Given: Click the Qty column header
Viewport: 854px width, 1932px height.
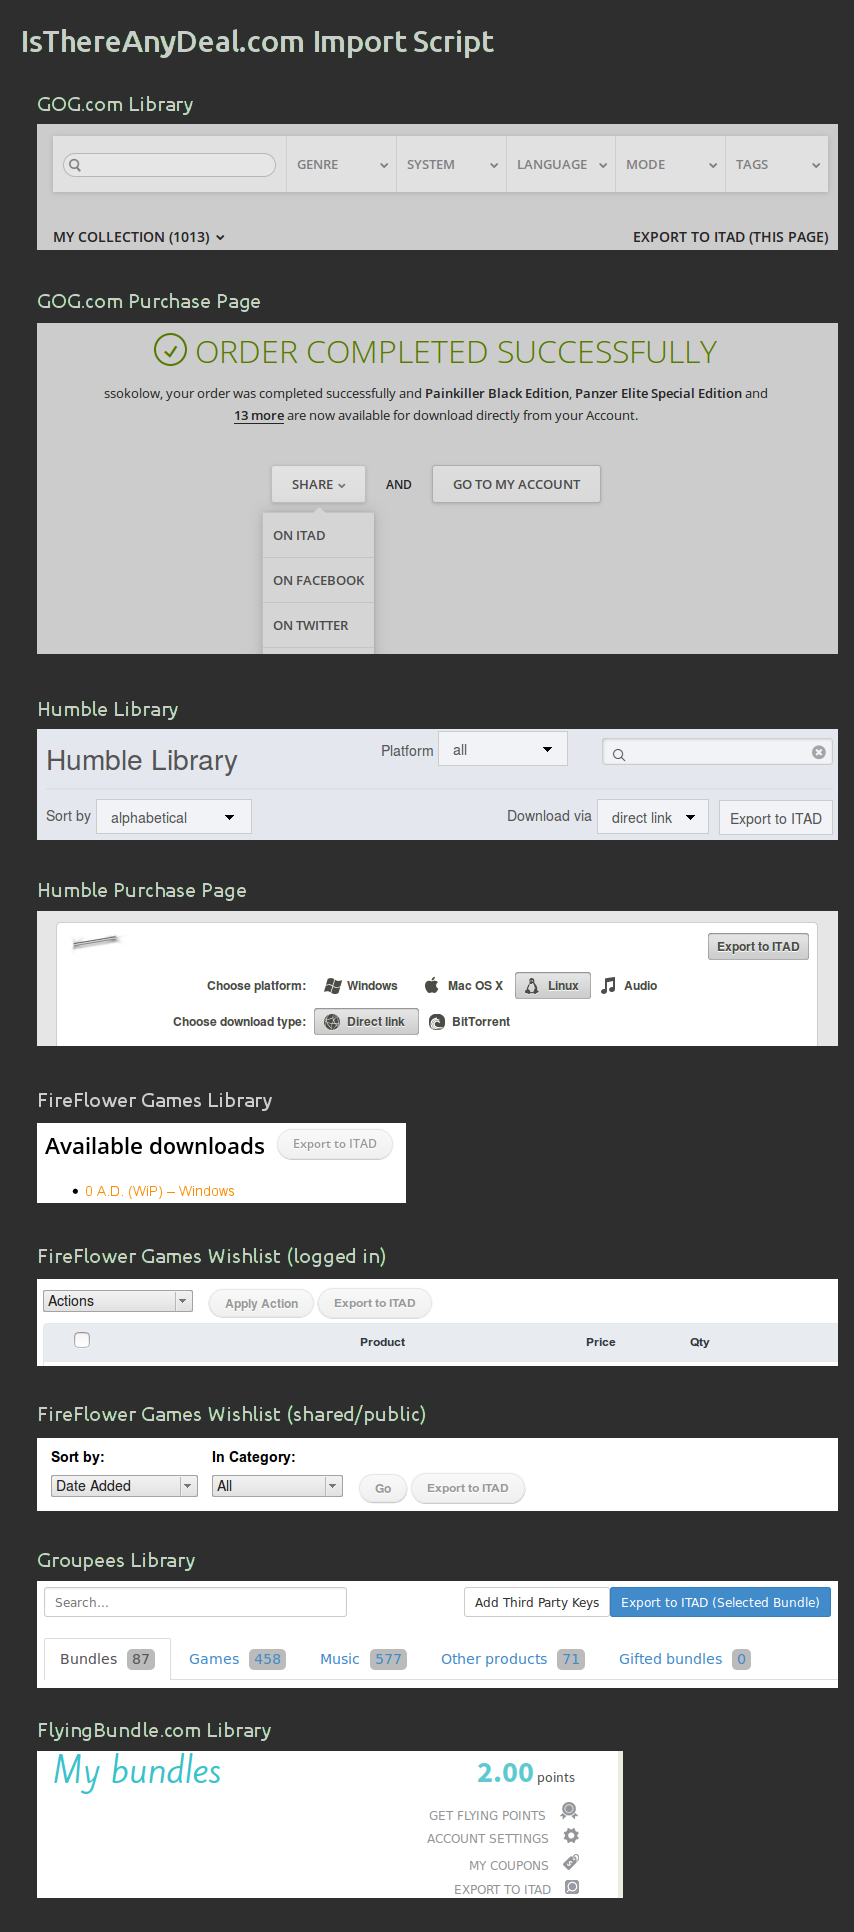Looking at the screenshot, I should [x=699, y=1342].
